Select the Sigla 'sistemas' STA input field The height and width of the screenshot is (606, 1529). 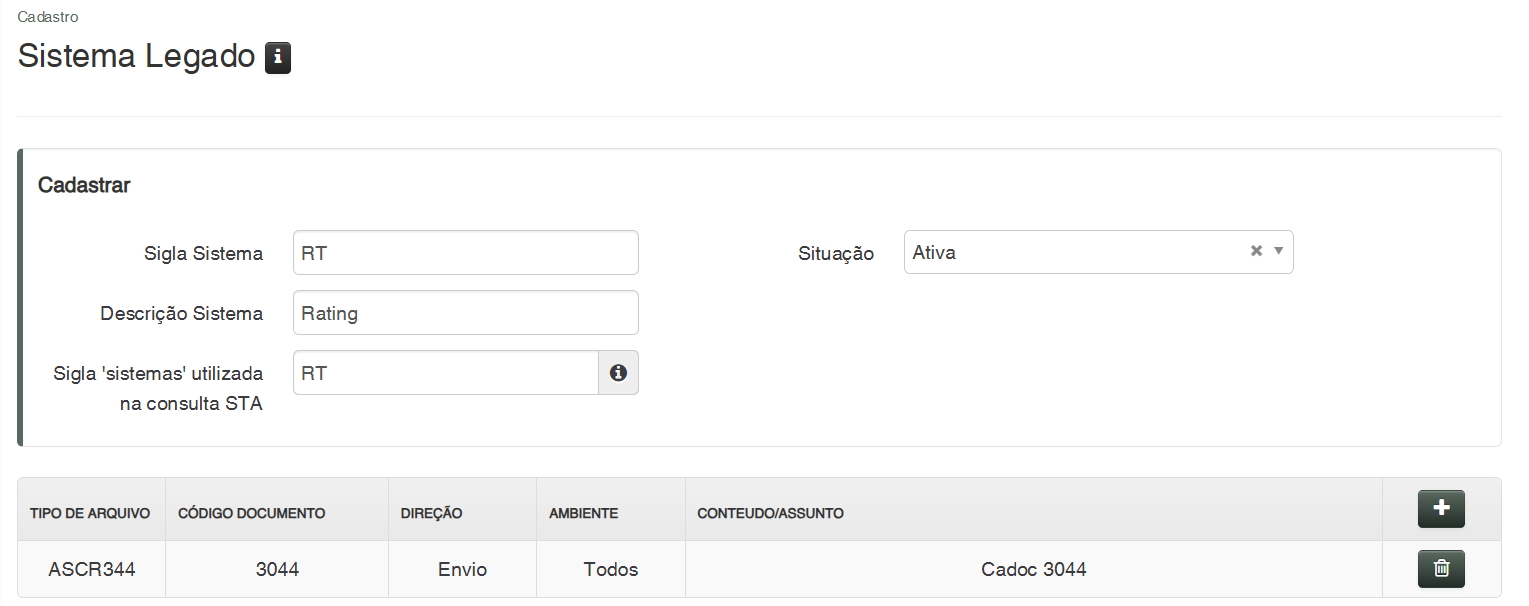[446, 373]
